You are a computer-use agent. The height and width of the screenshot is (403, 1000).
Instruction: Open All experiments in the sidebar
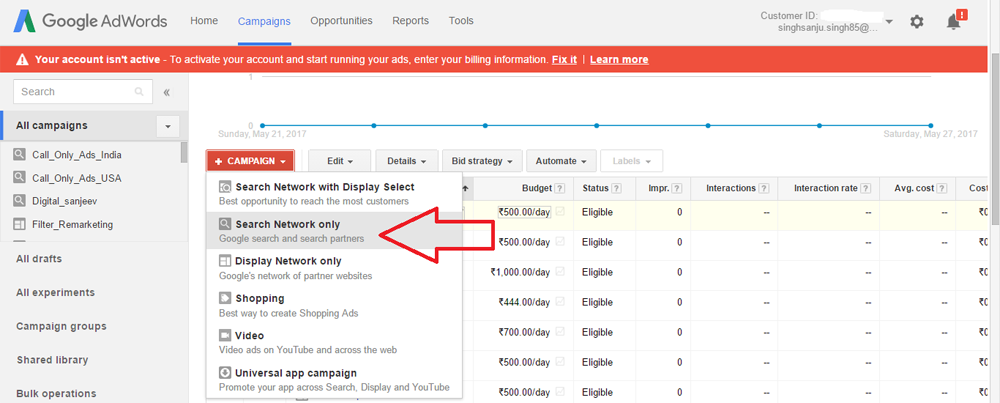click(55, 293)
